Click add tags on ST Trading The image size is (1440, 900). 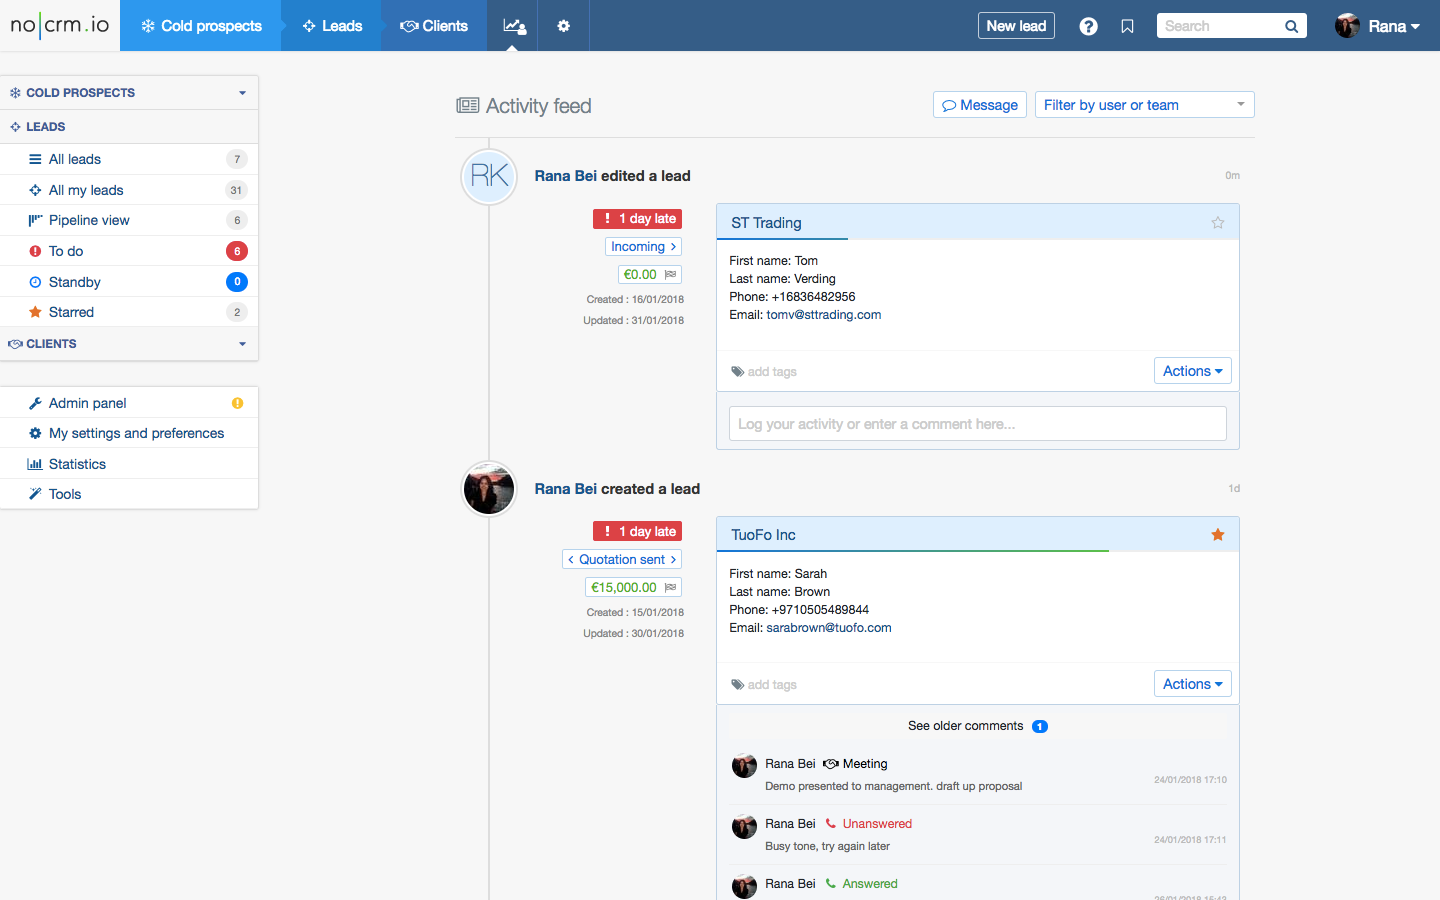point(772,372)
